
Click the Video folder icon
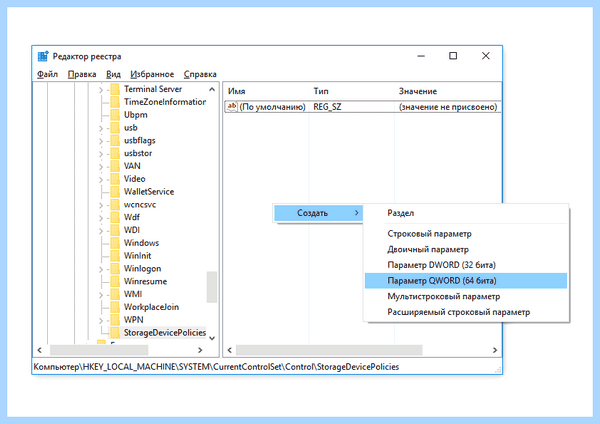(x=115, y=179)
